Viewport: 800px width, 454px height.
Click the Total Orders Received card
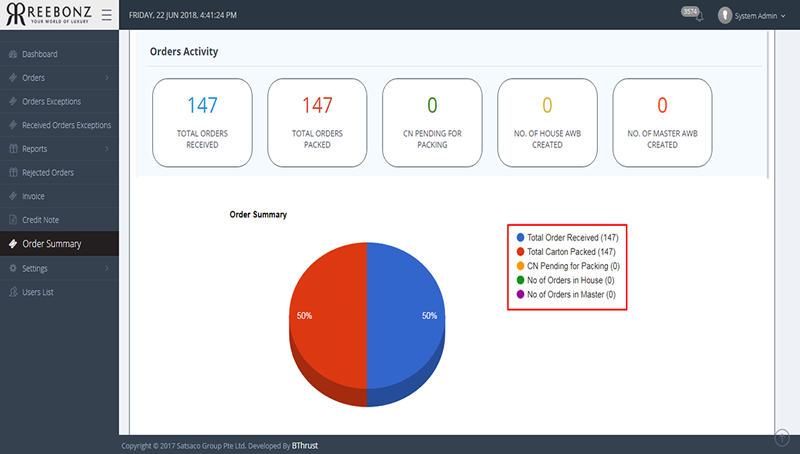pos(202,122)
